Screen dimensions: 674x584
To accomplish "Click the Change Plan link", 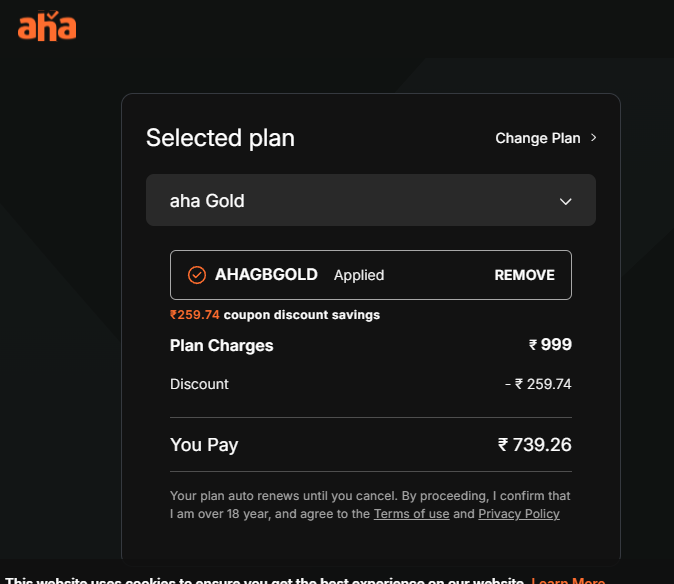I will [538, 138].
